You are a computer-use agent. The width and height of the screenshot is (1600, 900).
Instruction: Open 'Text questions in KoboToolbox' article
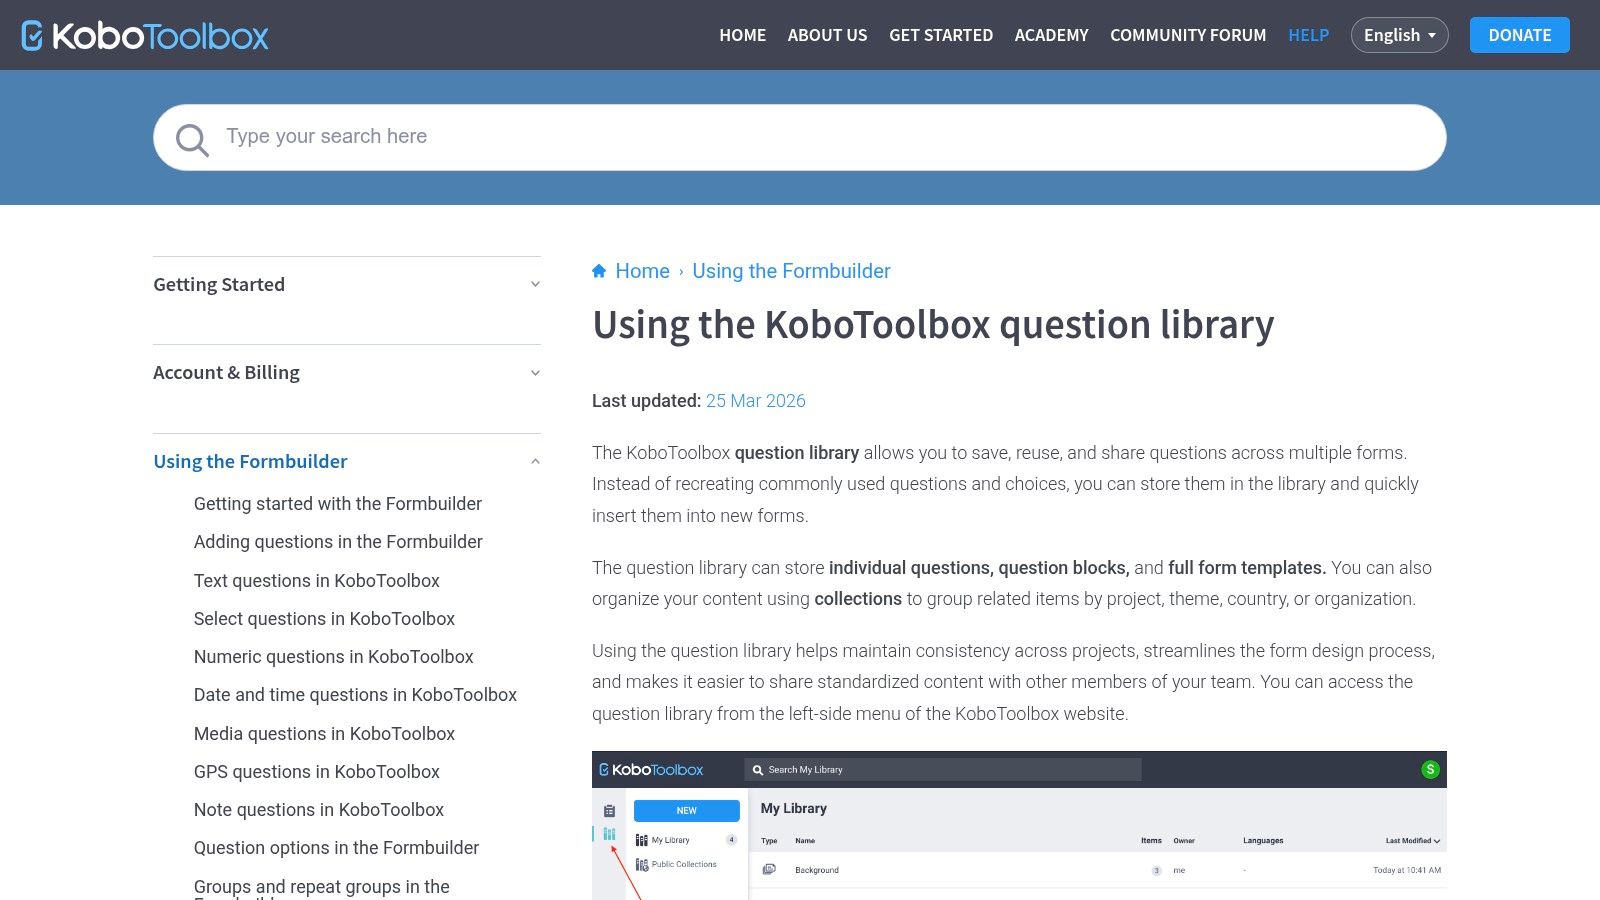317,581
